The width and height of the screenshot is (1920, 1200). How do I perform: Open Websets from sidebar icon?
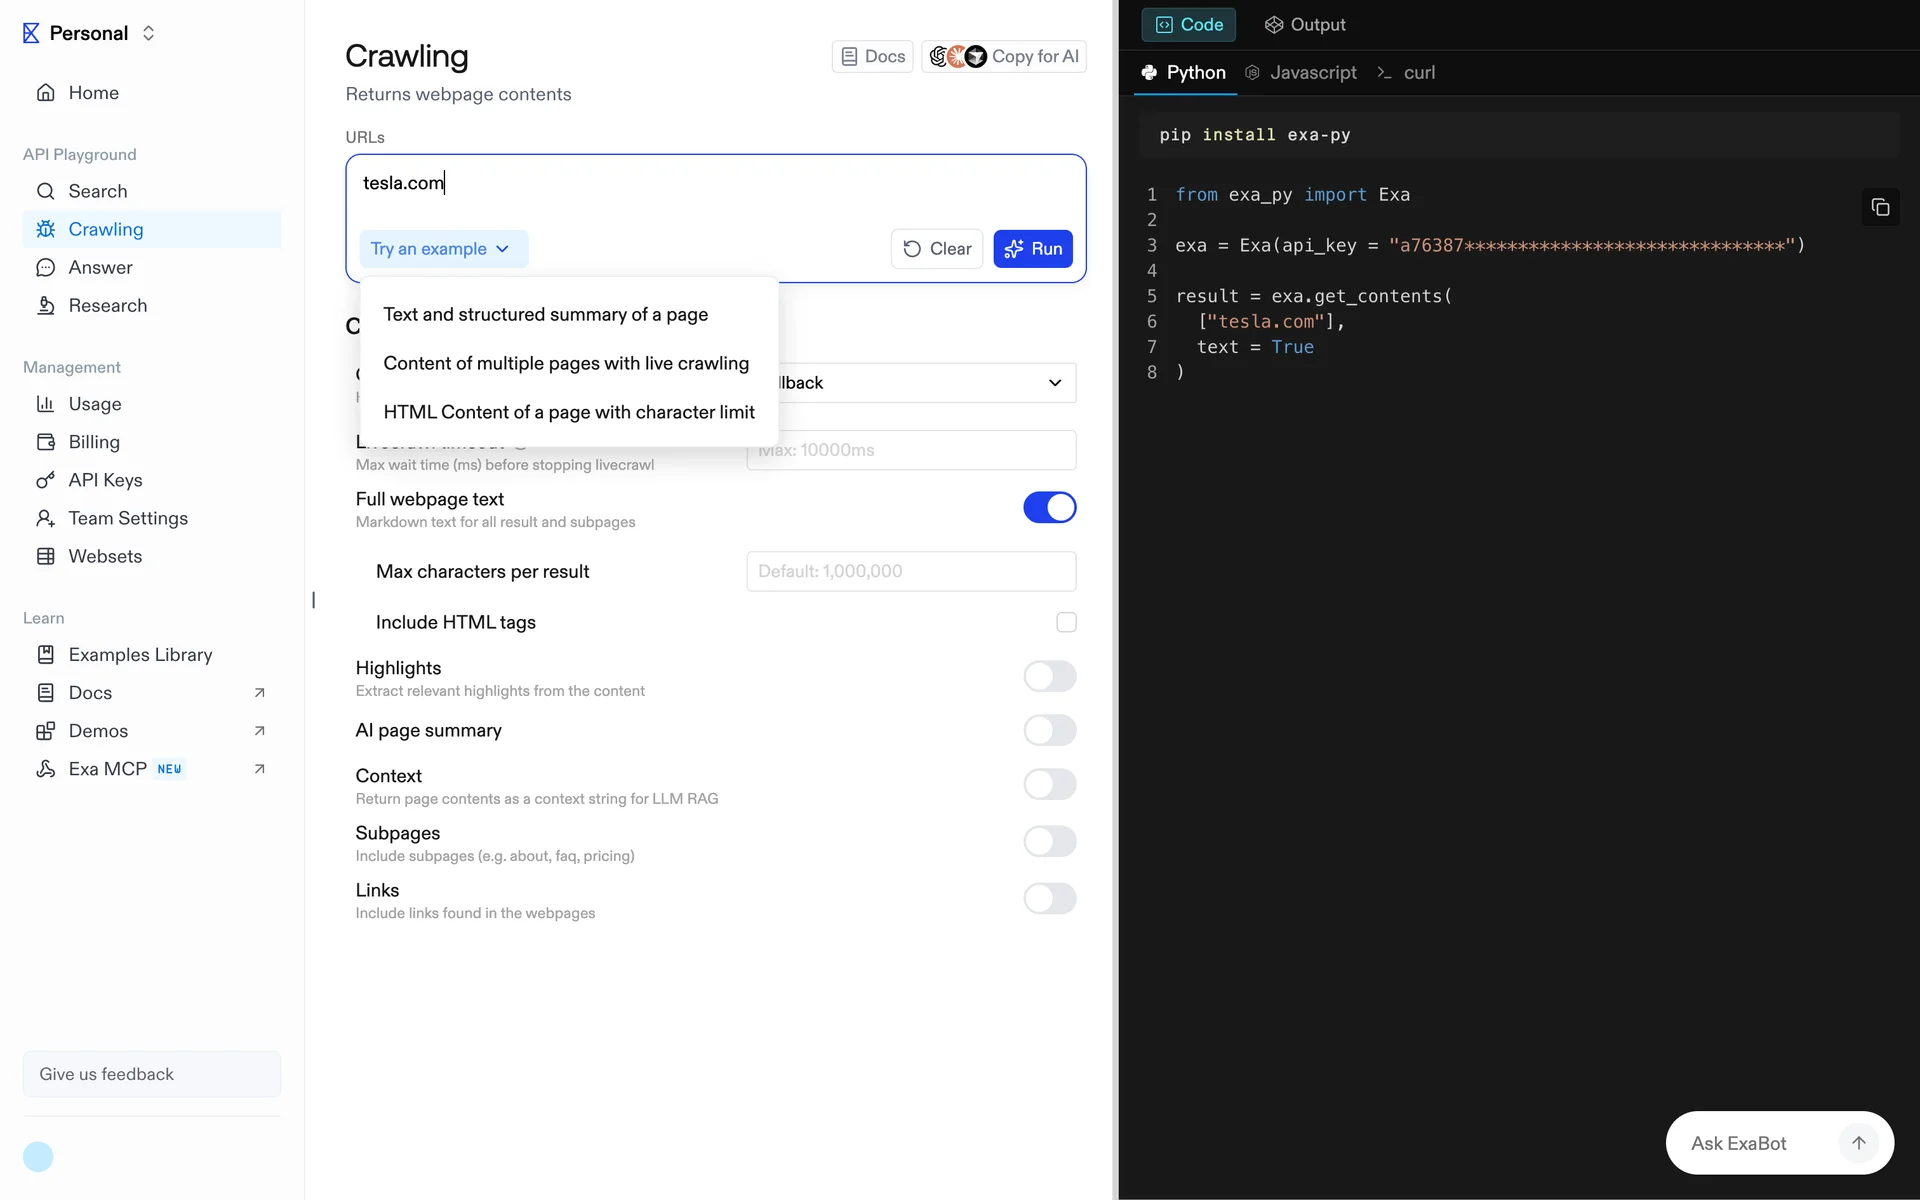(x=45, y=557)
